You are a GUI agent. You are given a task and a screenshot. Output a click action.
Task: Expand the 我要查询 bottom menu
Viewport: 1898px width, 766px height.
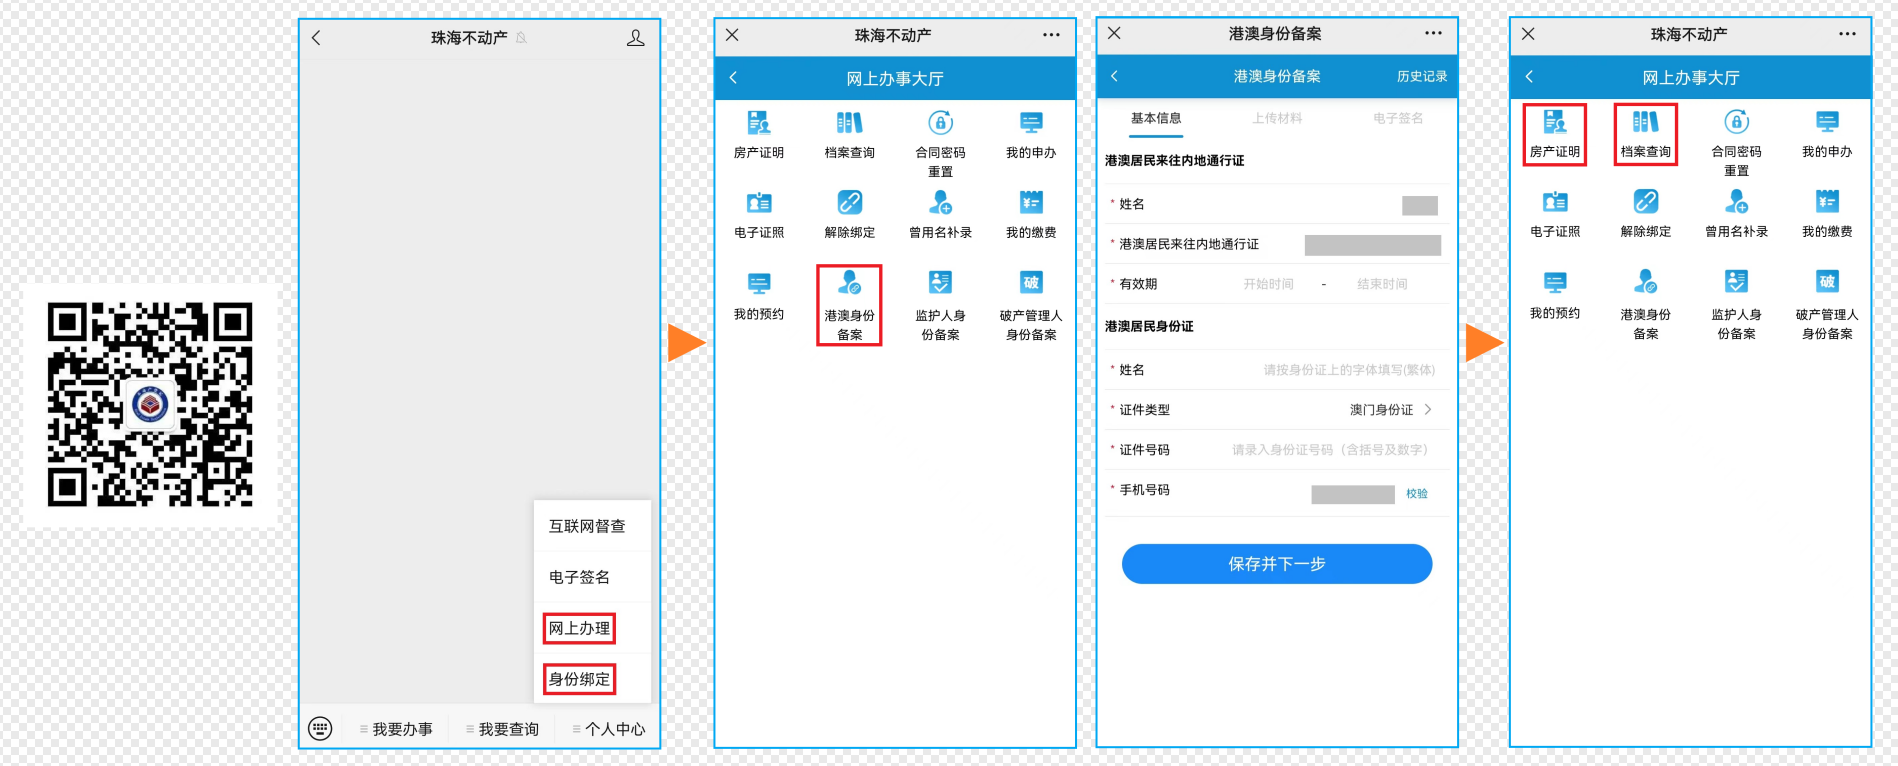(x=503, y=729)
